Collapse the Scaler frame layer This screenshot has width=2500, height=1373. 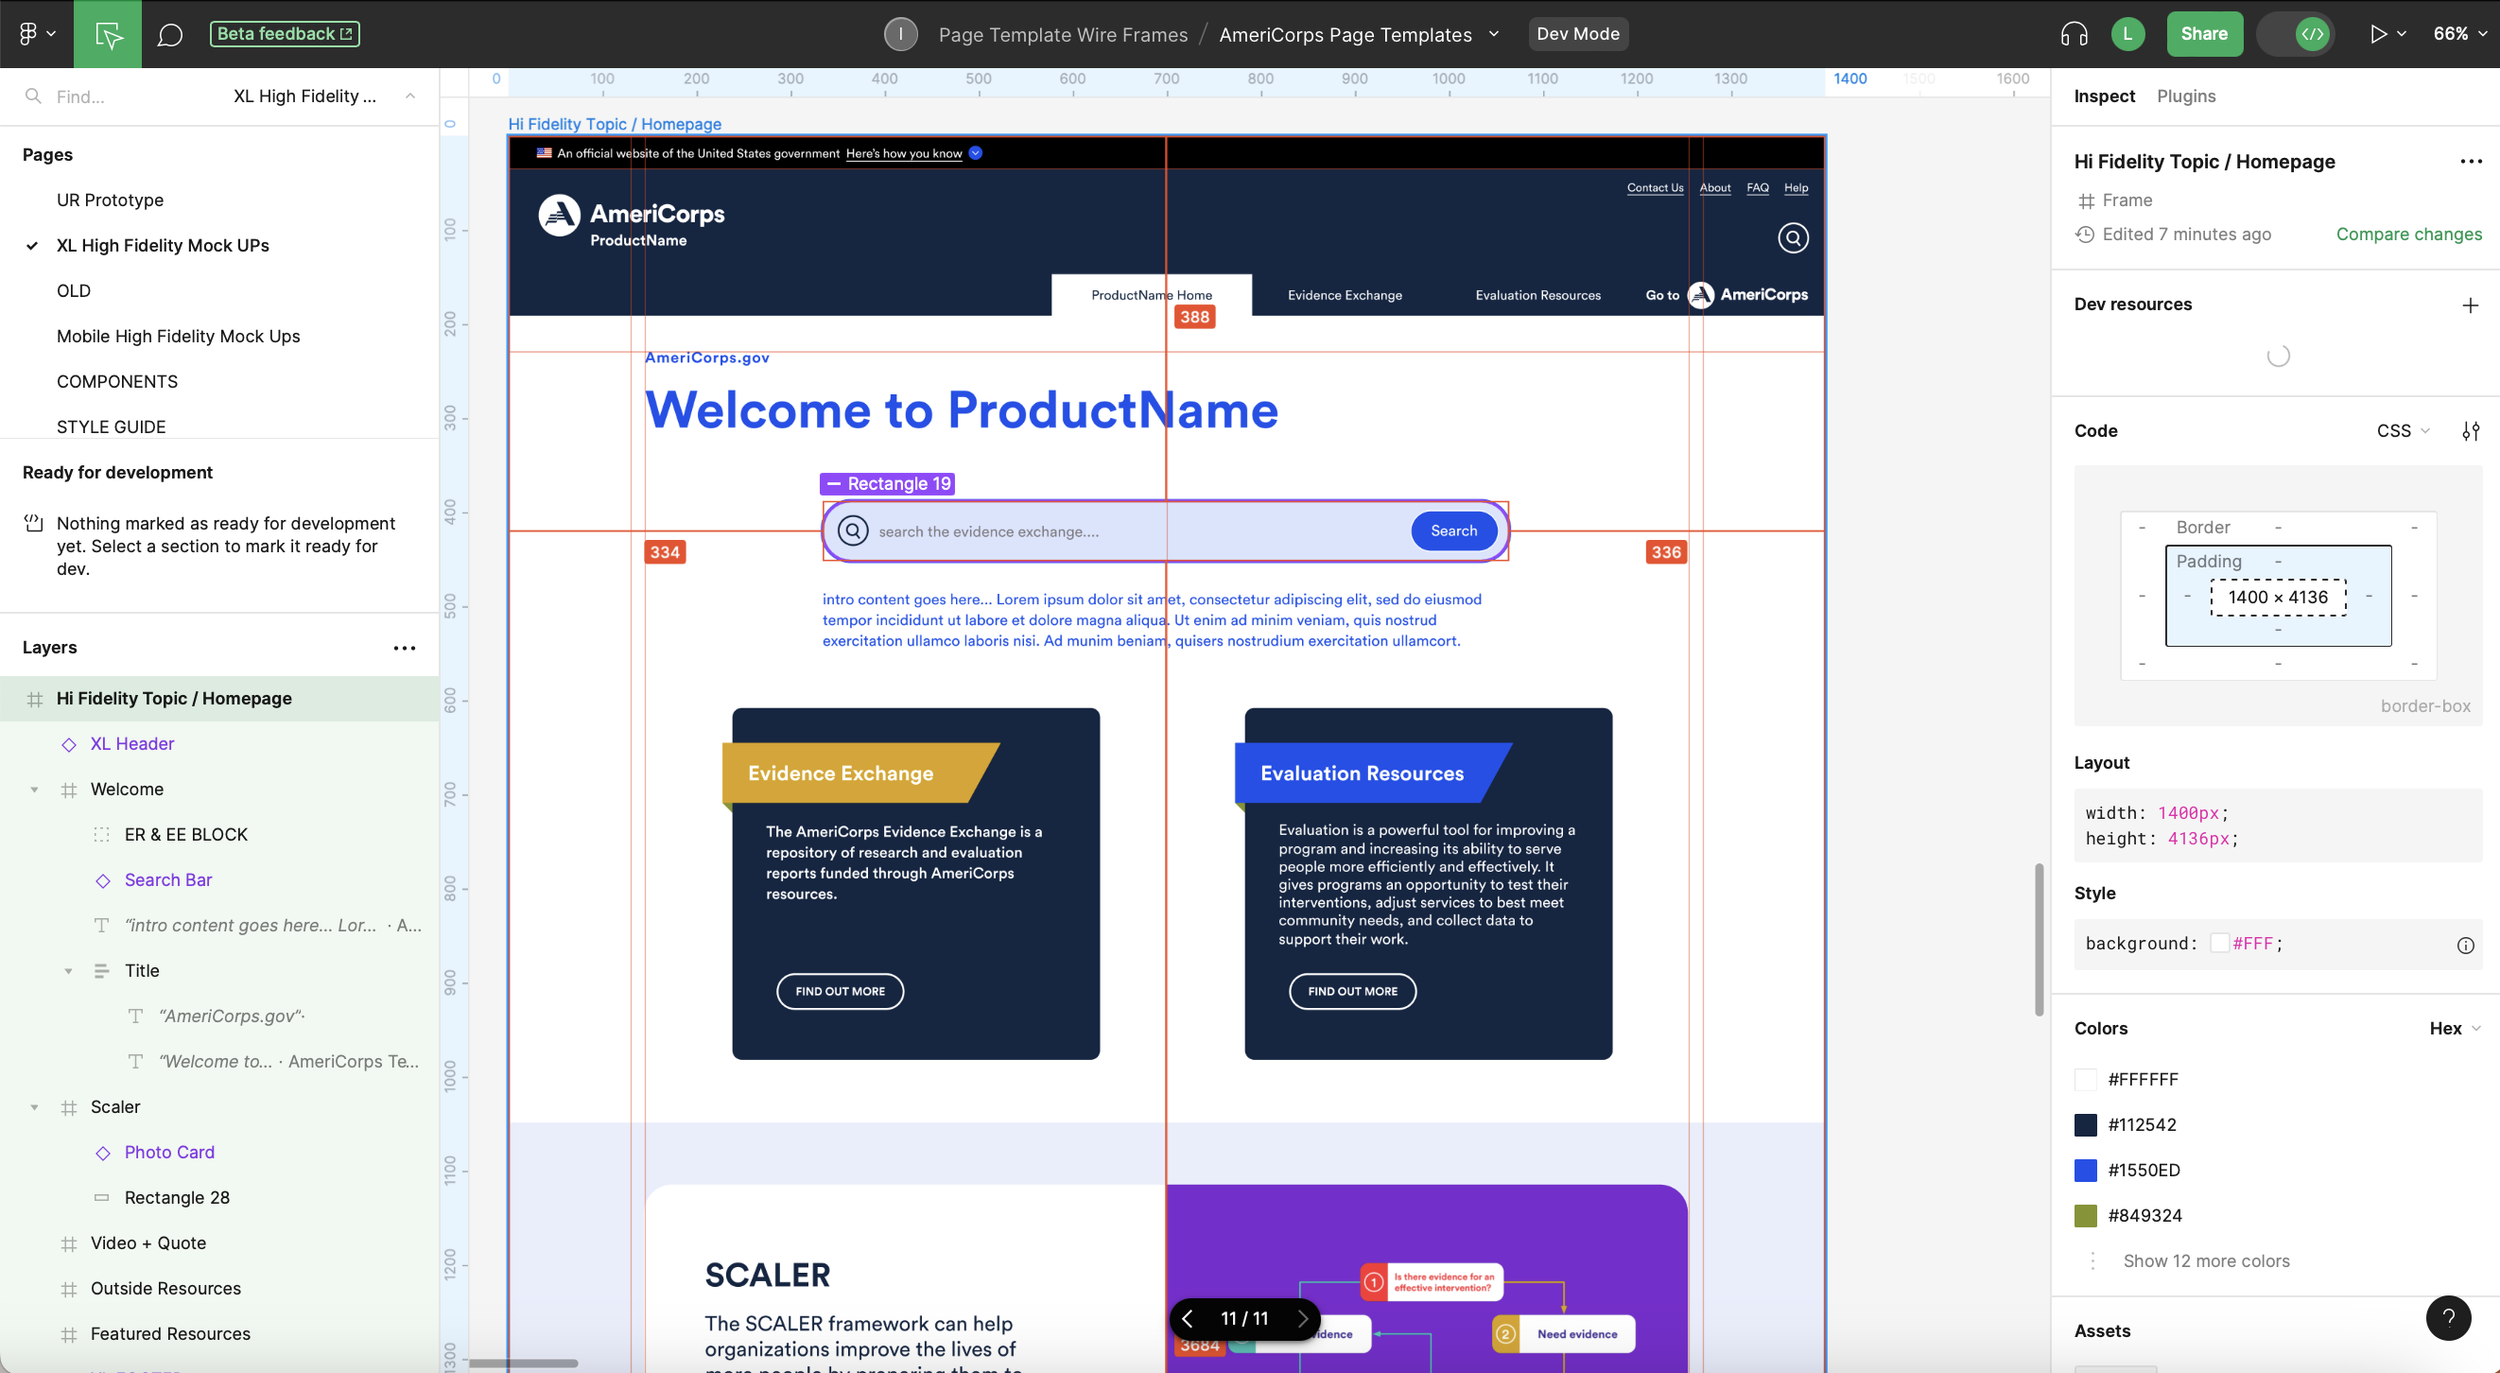35,1107
